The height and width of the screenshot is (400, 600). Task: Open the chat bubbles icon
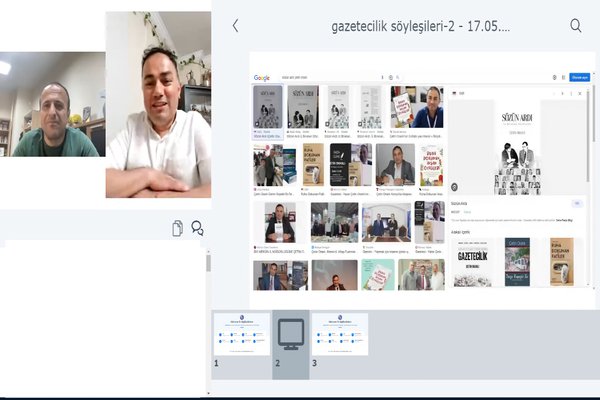click(197, 228)
